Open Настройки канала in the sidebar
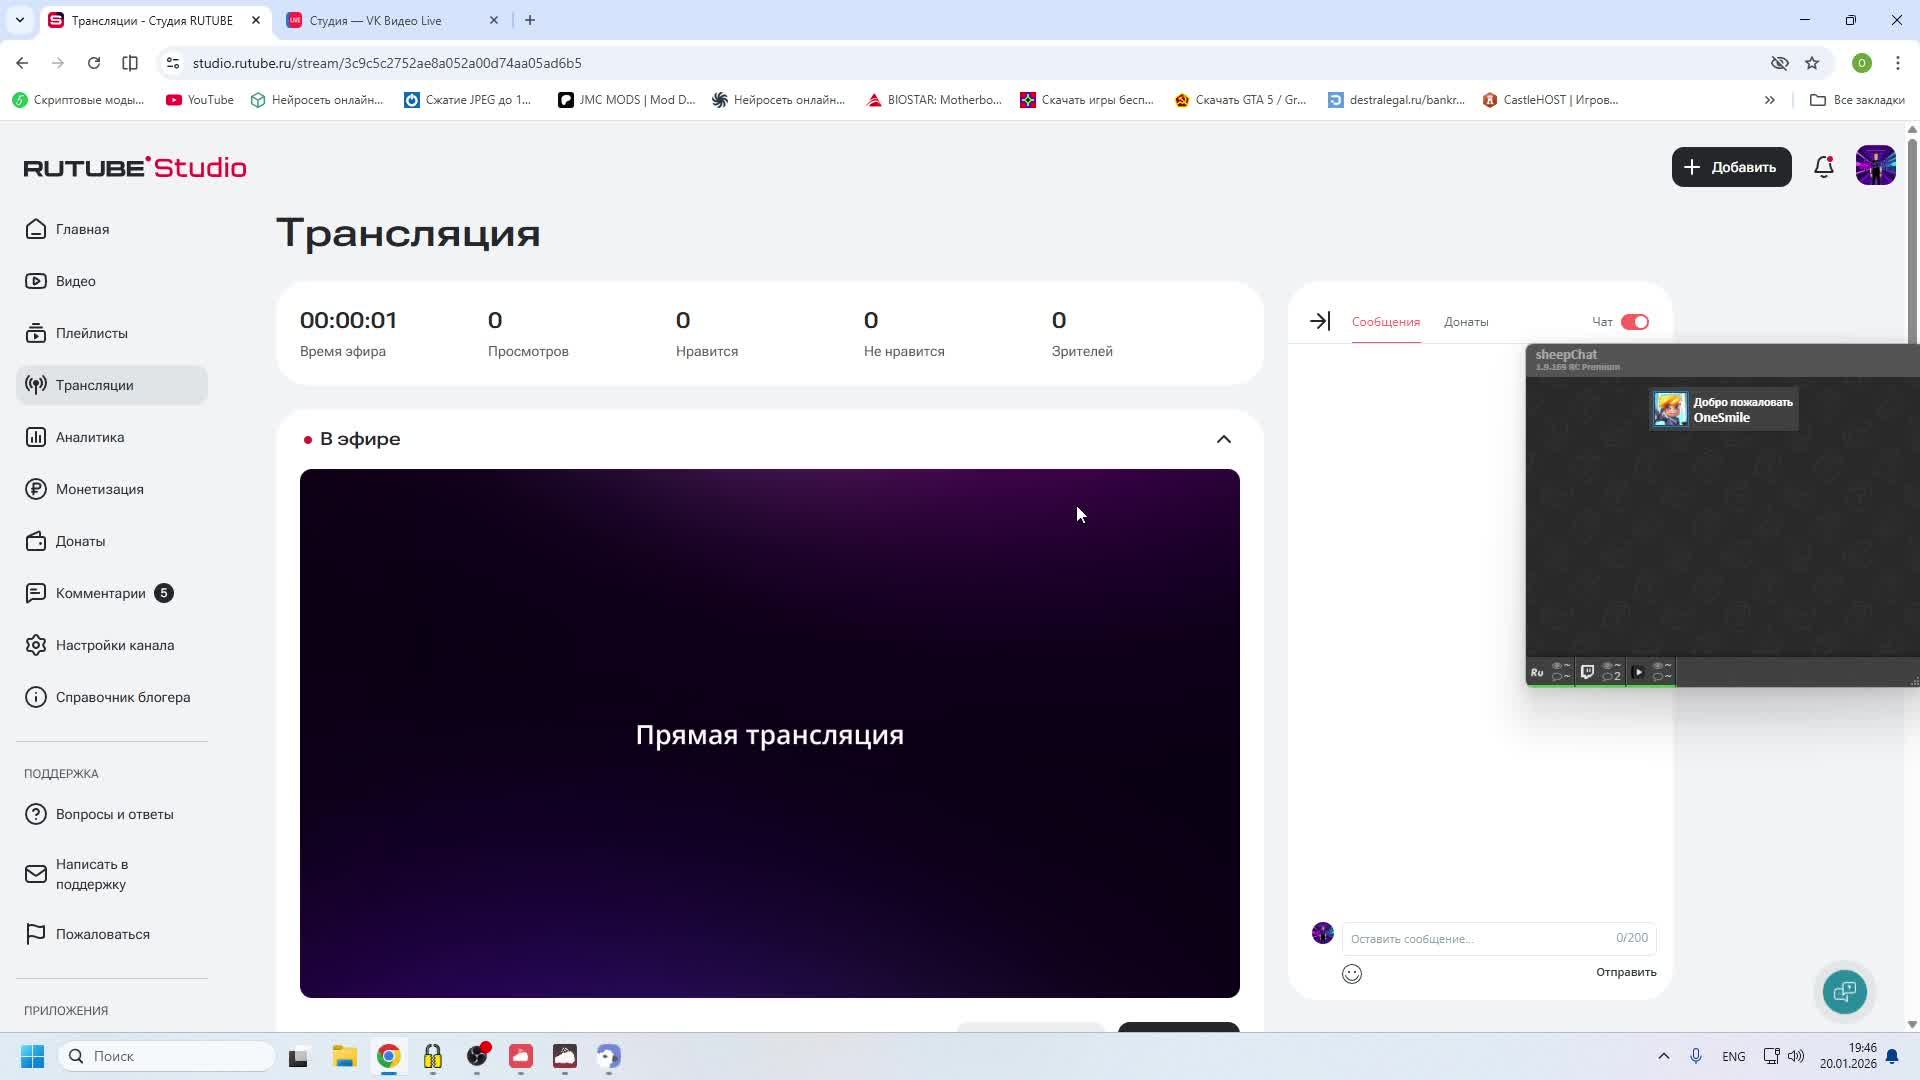Viewport: 1920px width, 1080px height. point(114,645)
